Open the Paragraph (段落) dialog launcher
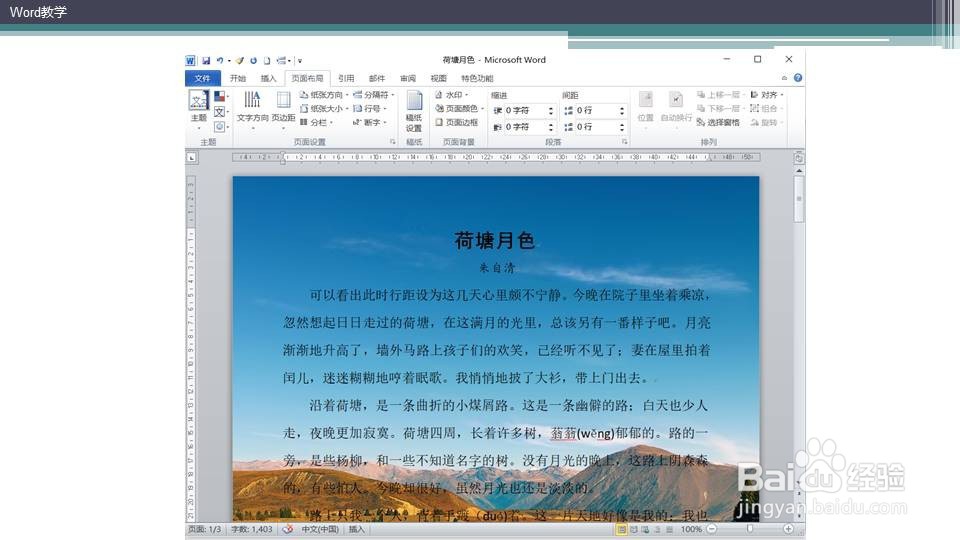 (x=624, y=142)
